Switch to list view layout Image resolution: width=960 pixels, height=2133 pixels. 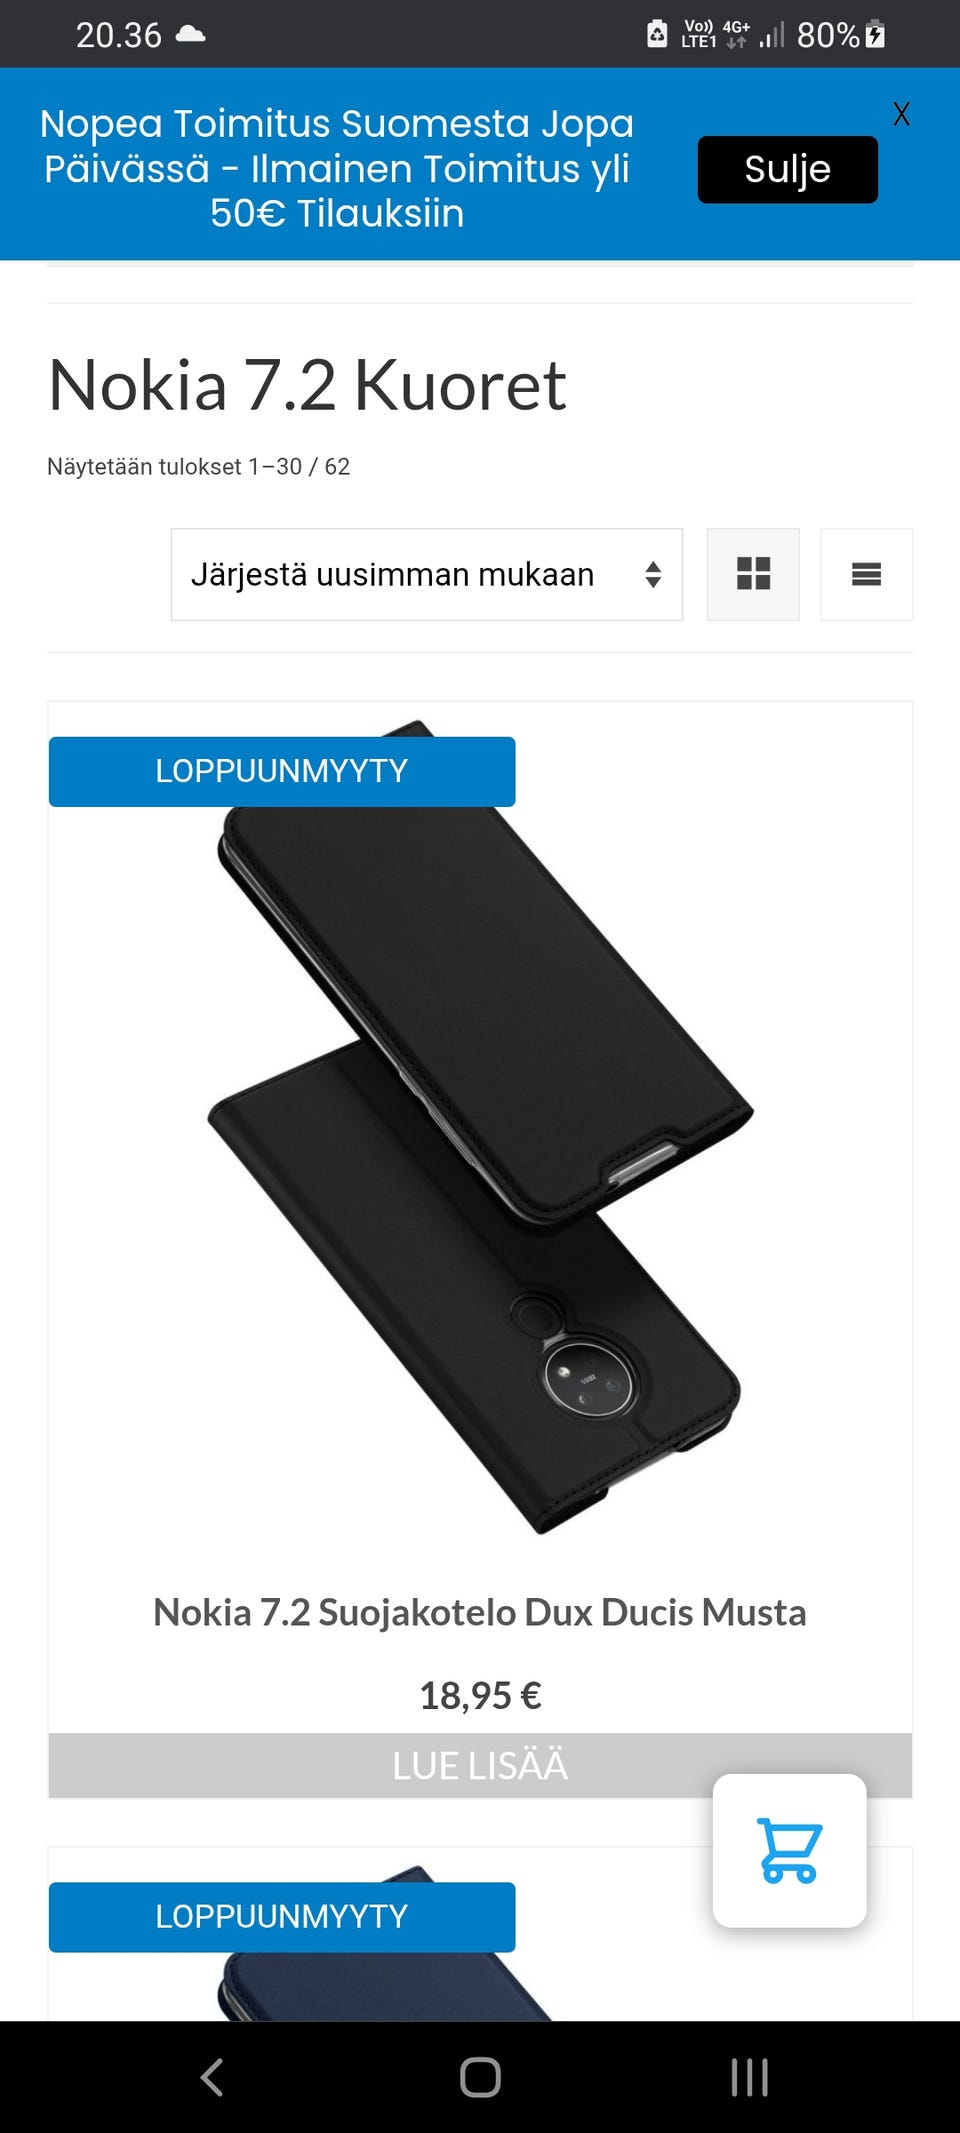coord(866,574)
